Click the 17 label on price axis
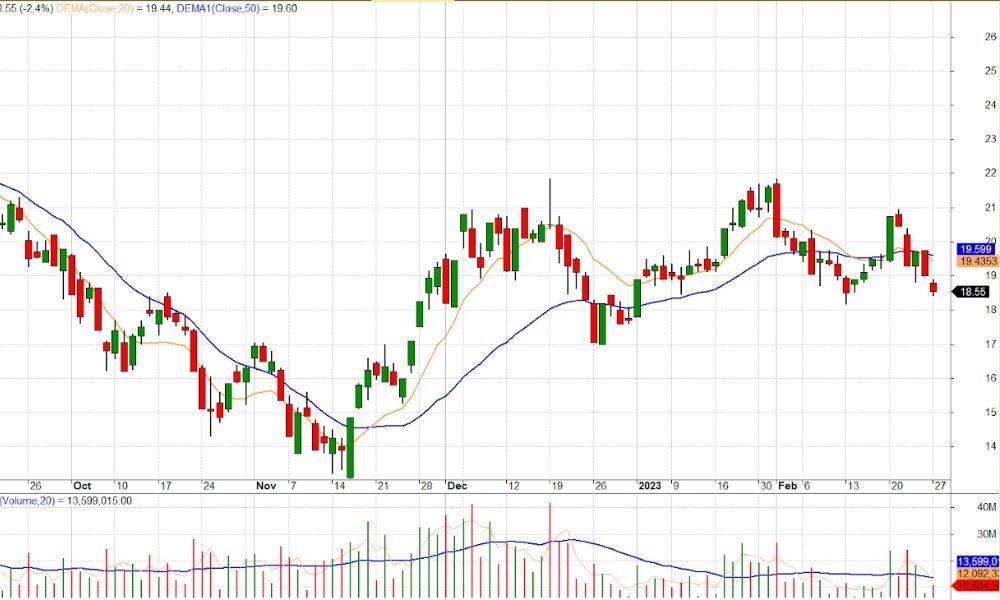Image resolution: width=1000 pixels, height=600 pixels. pyautogui.click(x=990, y=344)
